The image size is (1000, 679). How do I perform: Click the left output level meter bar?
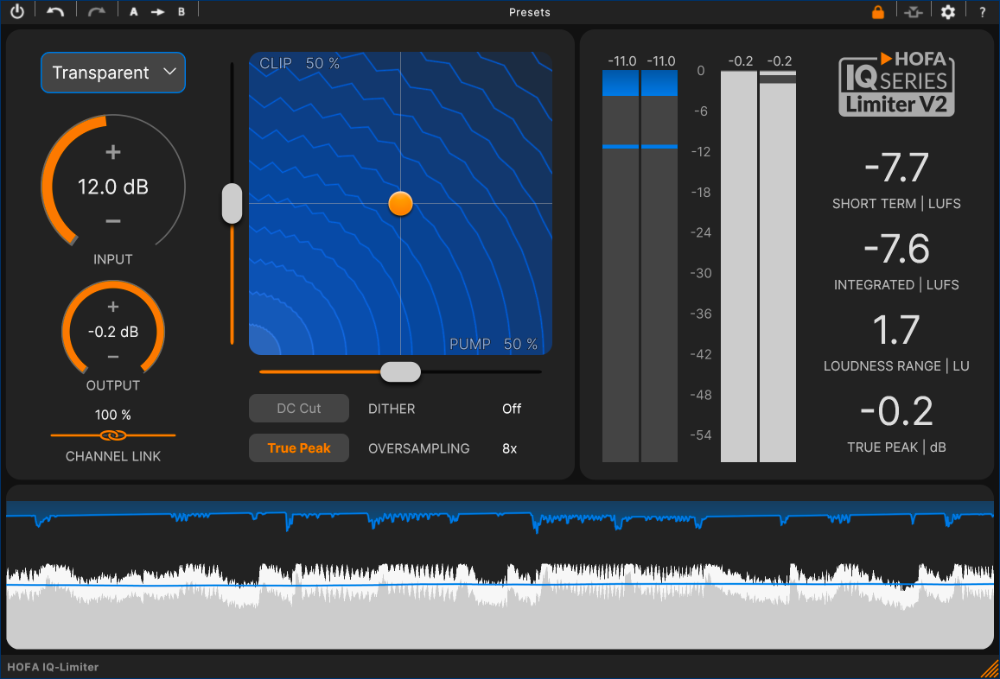click(739, 266)
